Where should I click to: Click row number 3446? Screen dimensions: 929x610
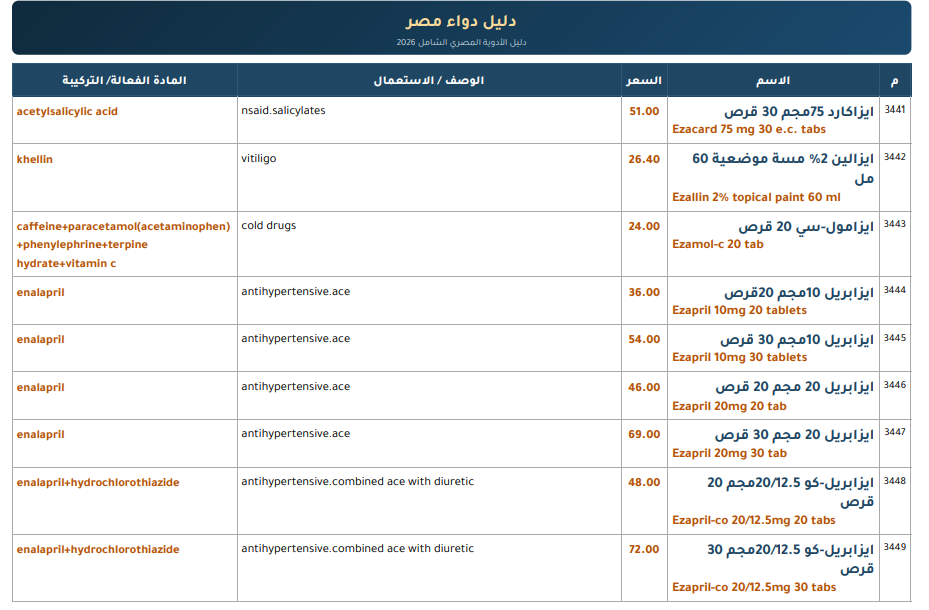point(895,385)
